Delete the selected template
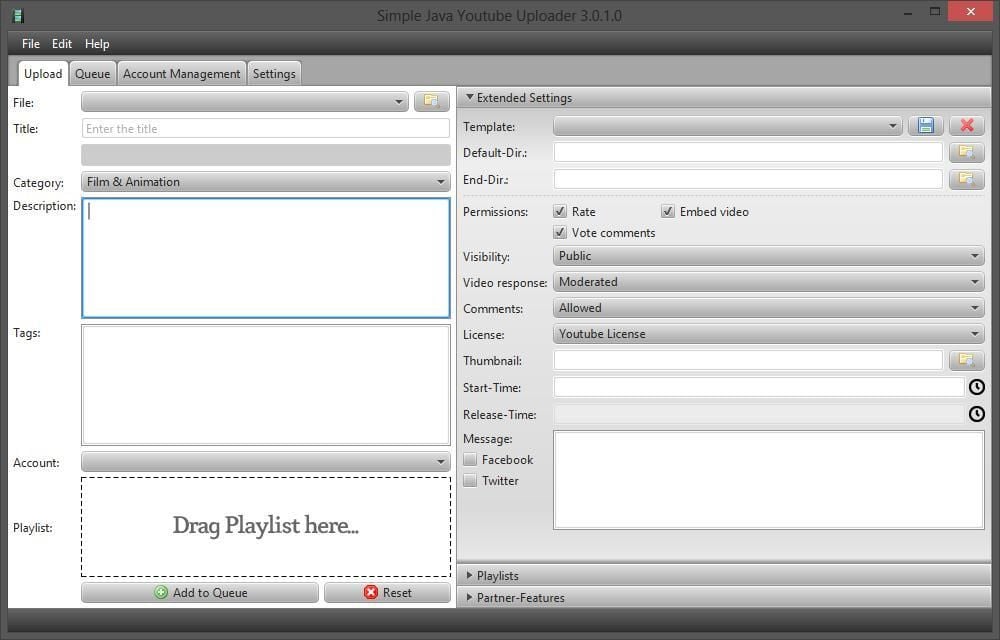 pos(965,124)
